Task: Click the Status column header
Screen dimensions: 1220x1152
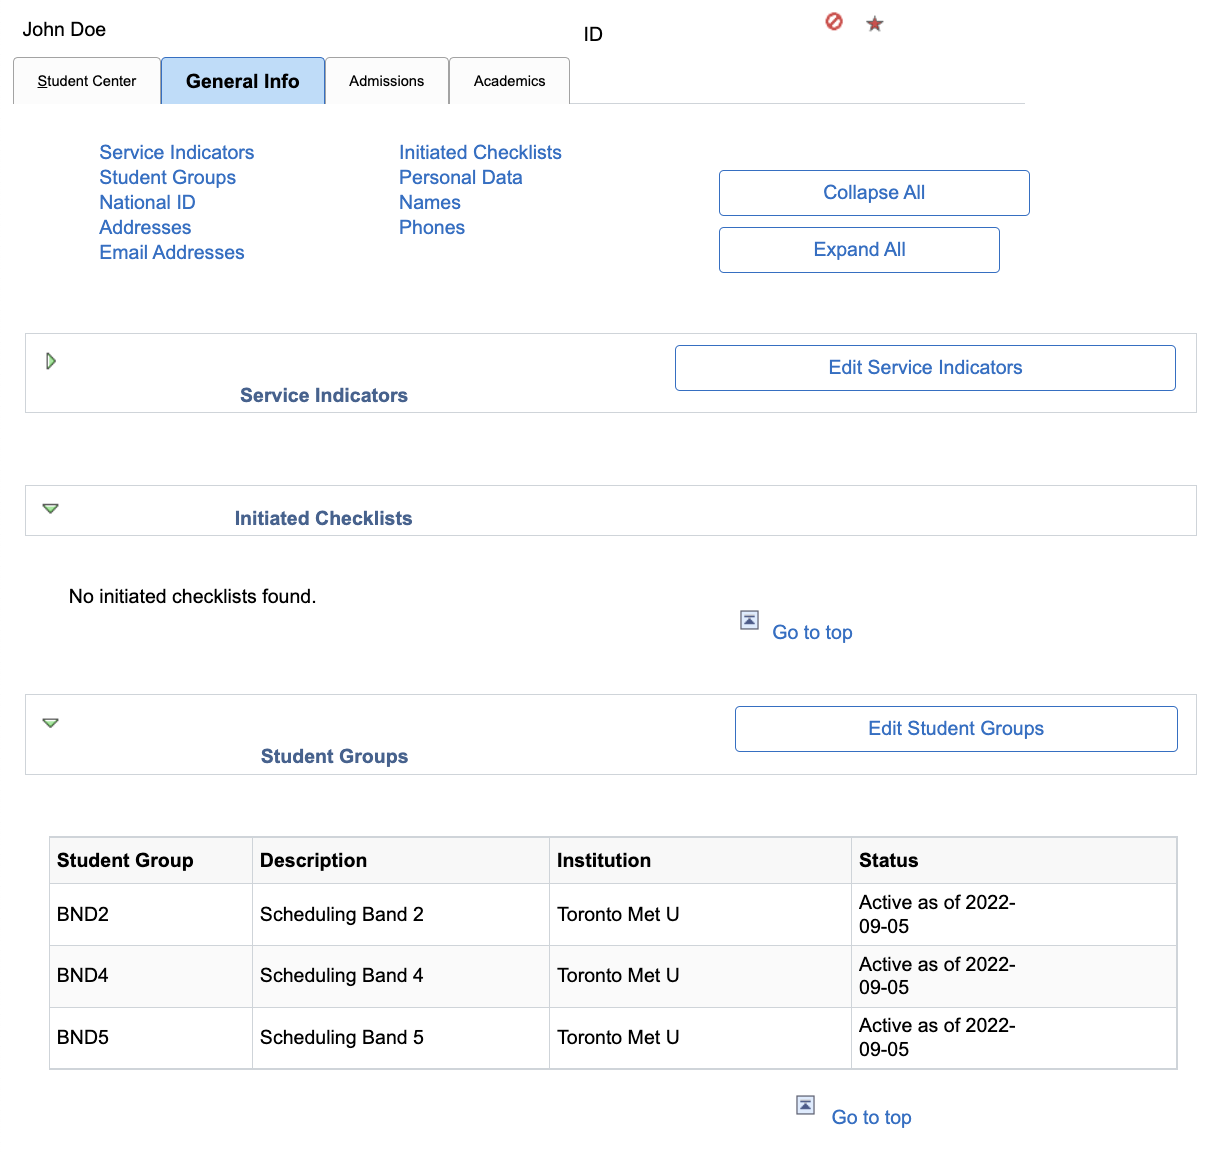Action: (888, 861)
